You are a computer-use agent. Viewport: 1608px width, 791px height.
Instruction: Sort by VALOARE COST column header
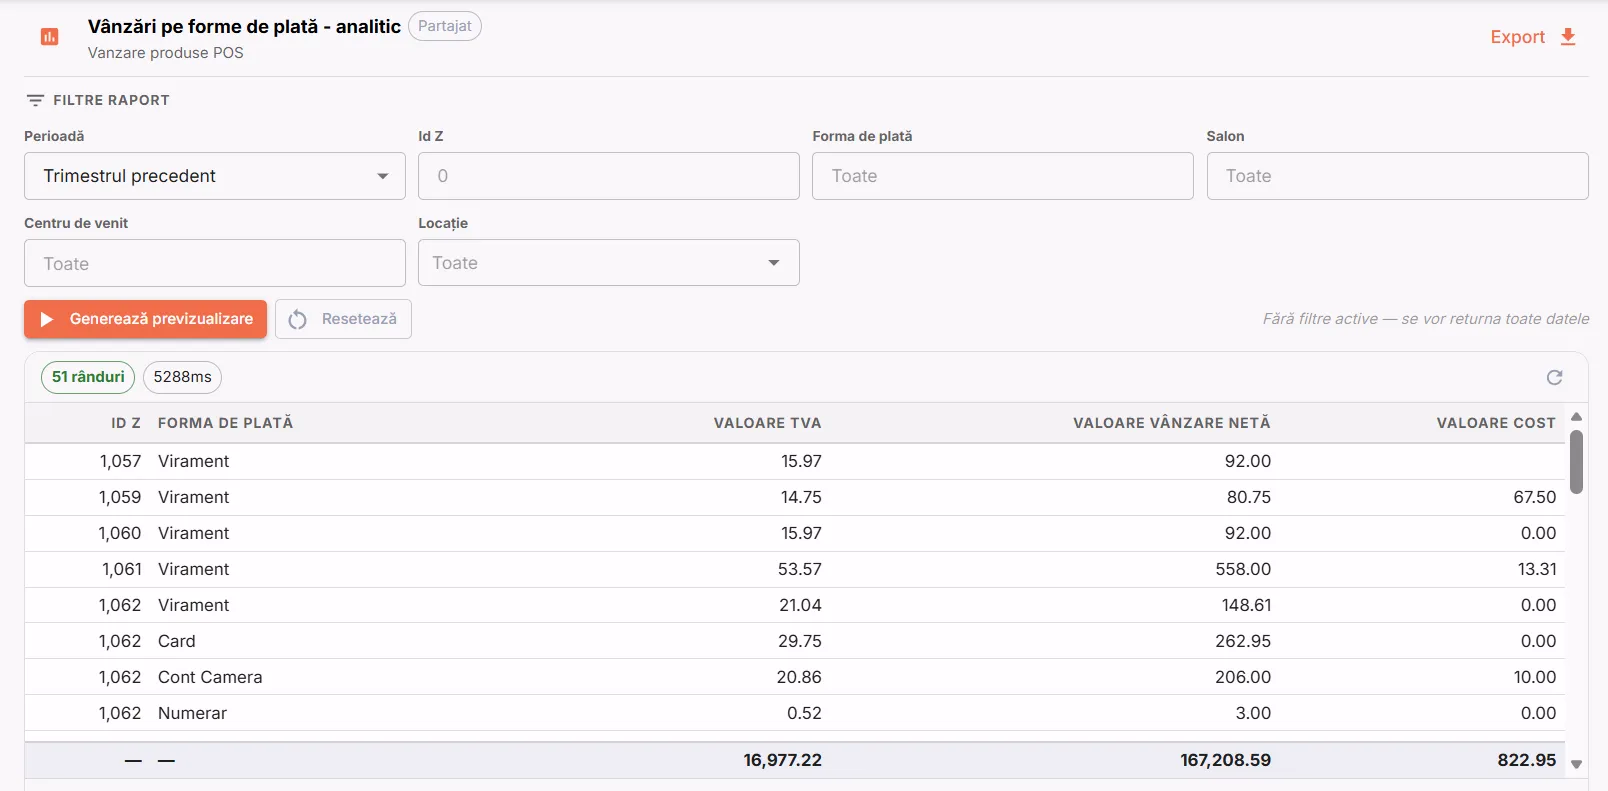click(x=1496, y=423)
